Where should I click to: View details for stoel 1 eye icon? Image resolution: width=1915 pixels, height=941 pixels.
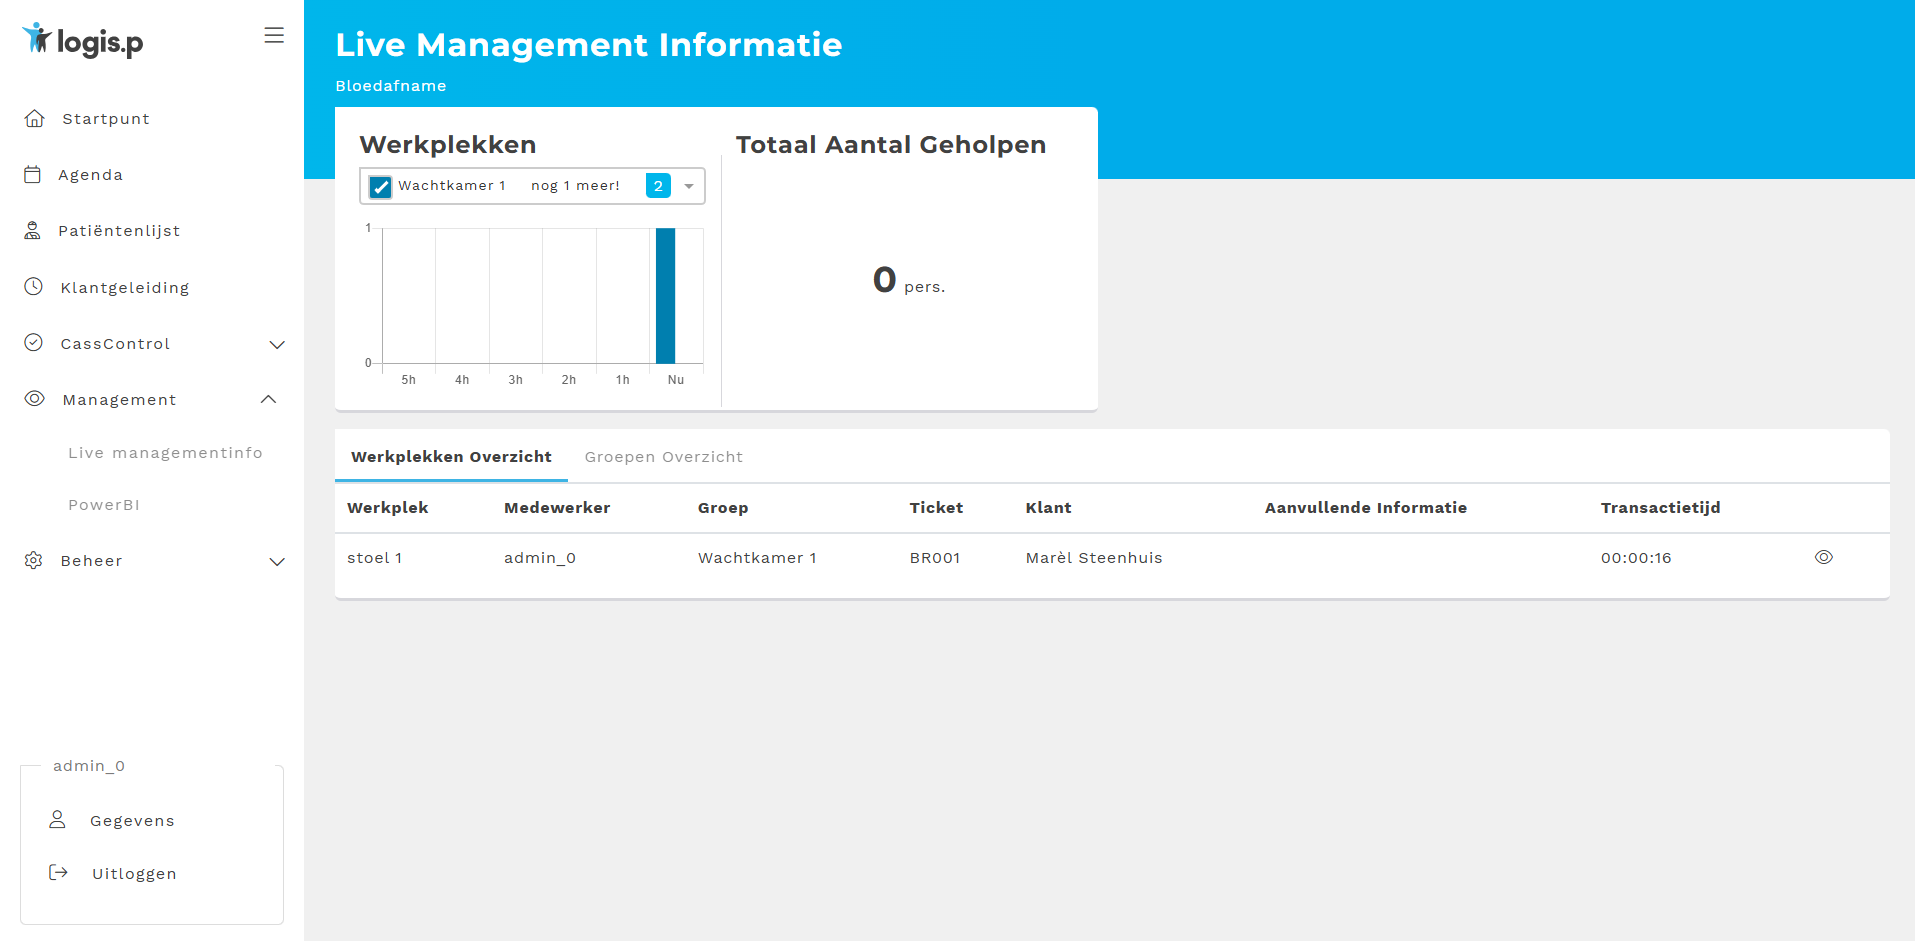(1823, 558)
